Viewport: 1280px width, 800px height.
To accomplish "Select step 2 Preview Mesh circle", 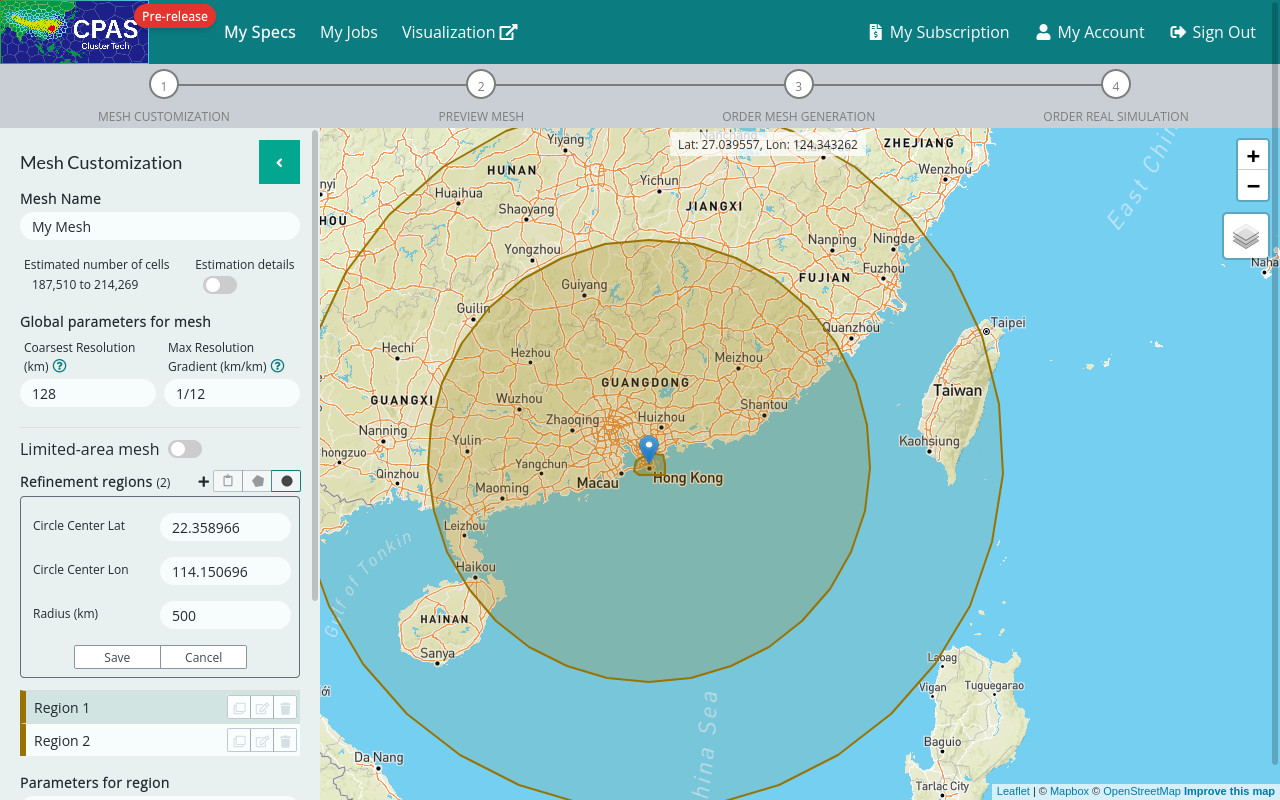I will click(x=481, y=85).
